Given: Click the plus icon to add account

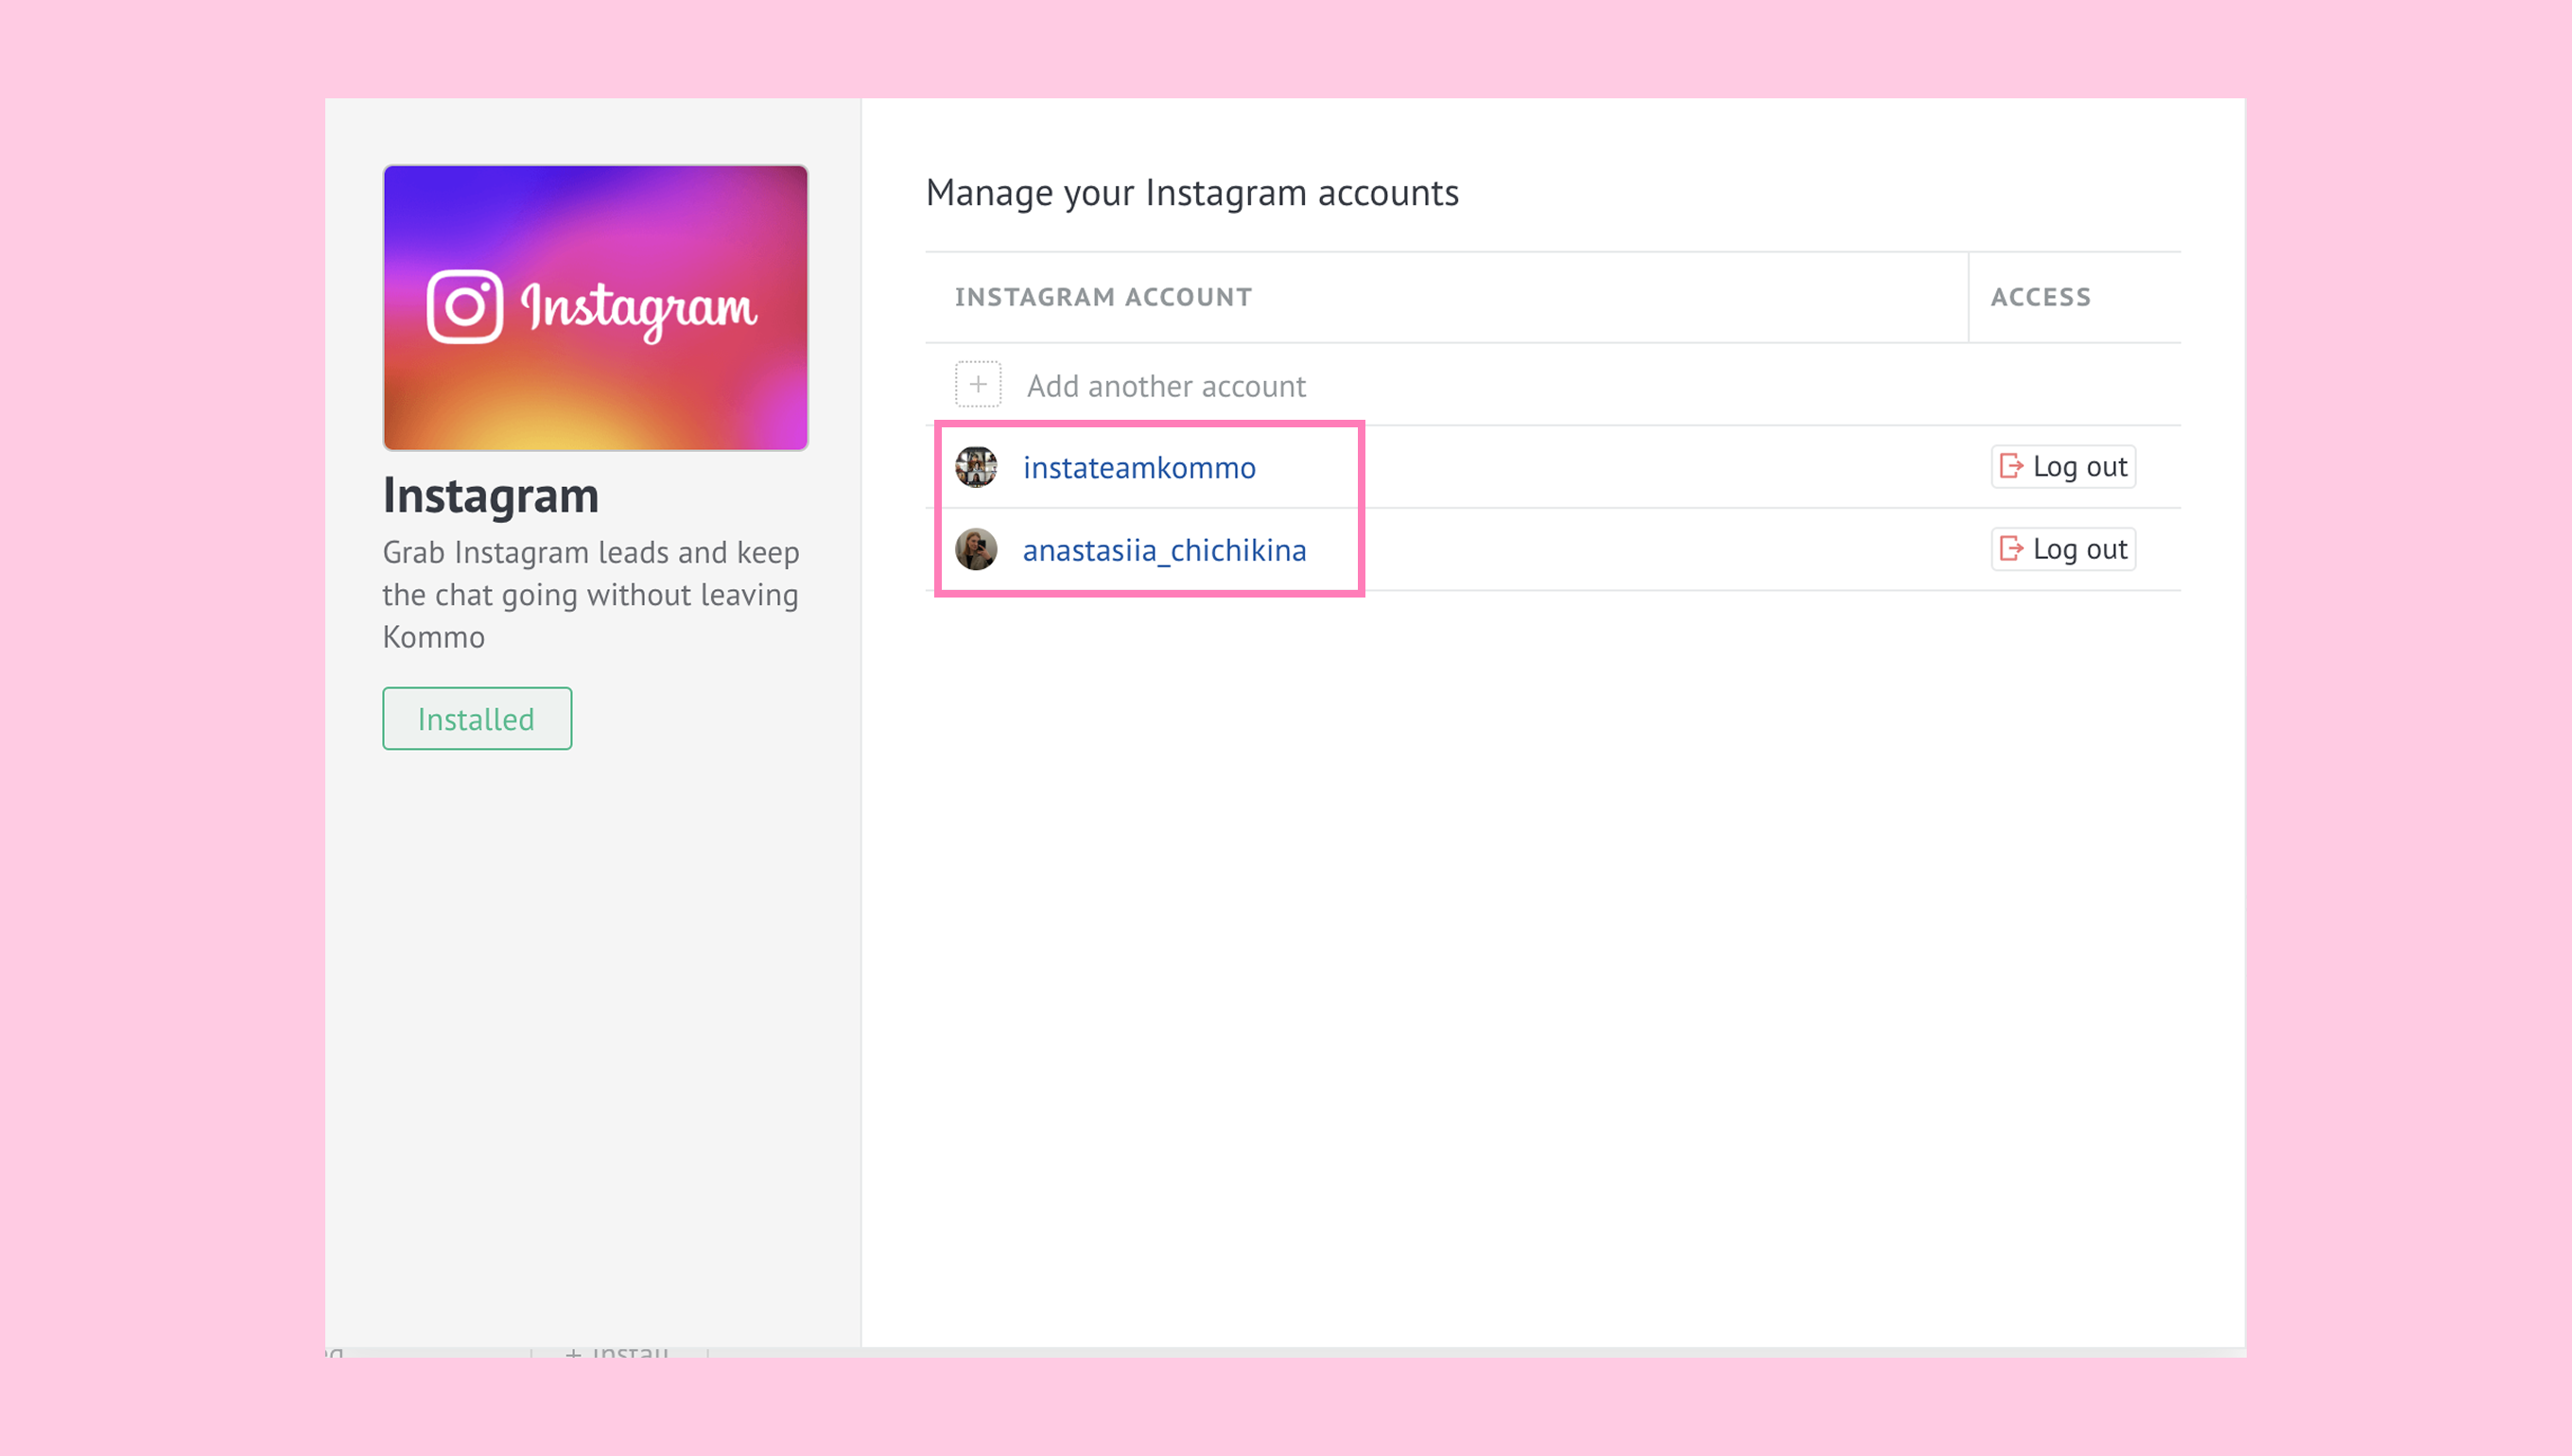Looking at the screenshot, I should (x=977, y=385).
